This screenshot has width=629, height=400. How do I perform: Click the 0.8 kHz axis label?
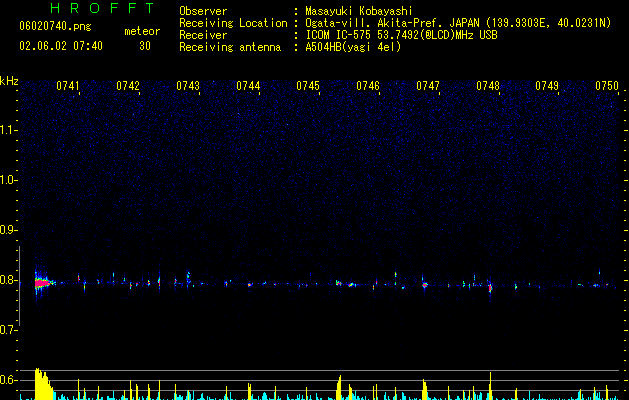pos(9,280)
